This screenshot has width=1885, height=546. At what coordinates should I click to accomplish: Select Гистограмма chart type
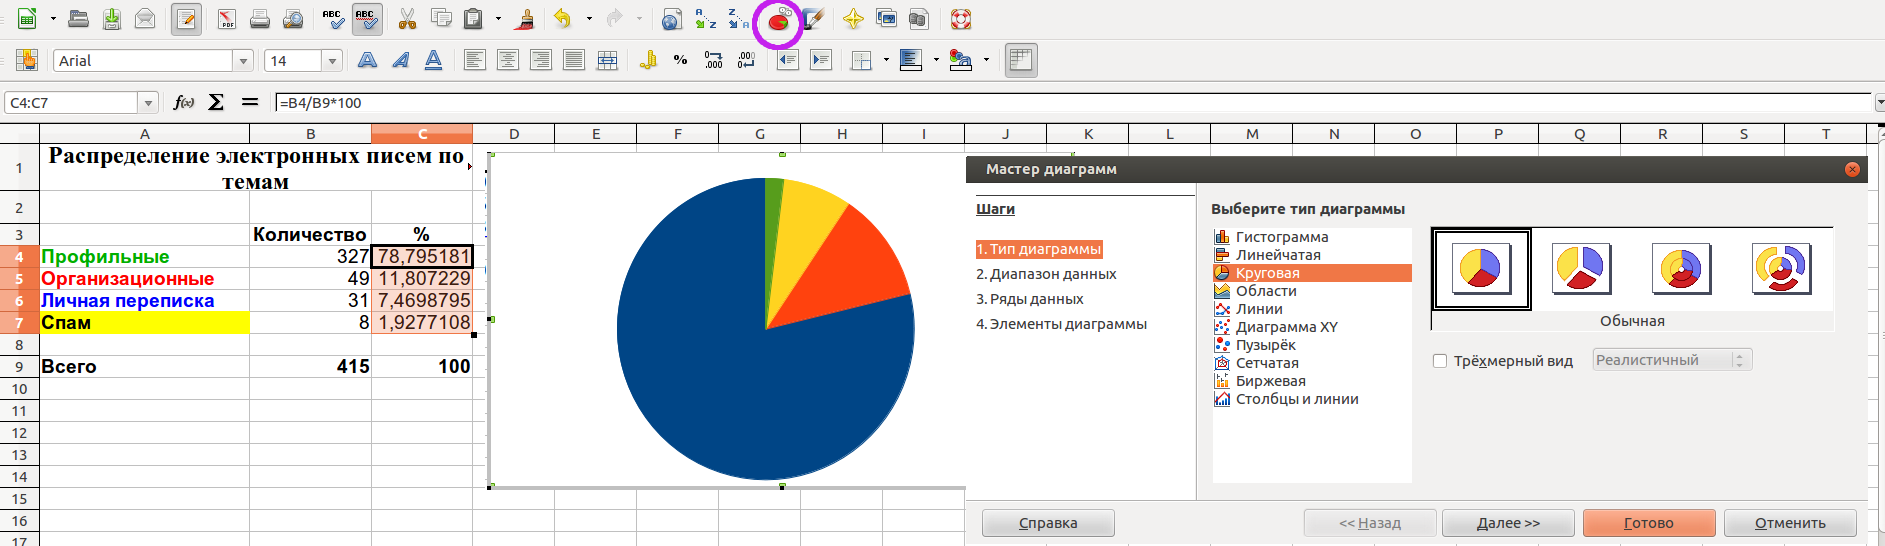point(1282,237)
